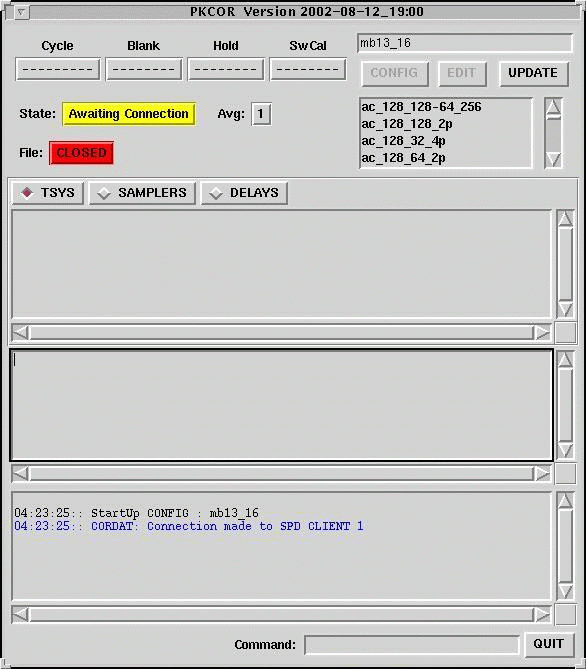Screen dimensions: 586x669
Task: Click middle text panel scroll up arrow
Action: [566, 360]
